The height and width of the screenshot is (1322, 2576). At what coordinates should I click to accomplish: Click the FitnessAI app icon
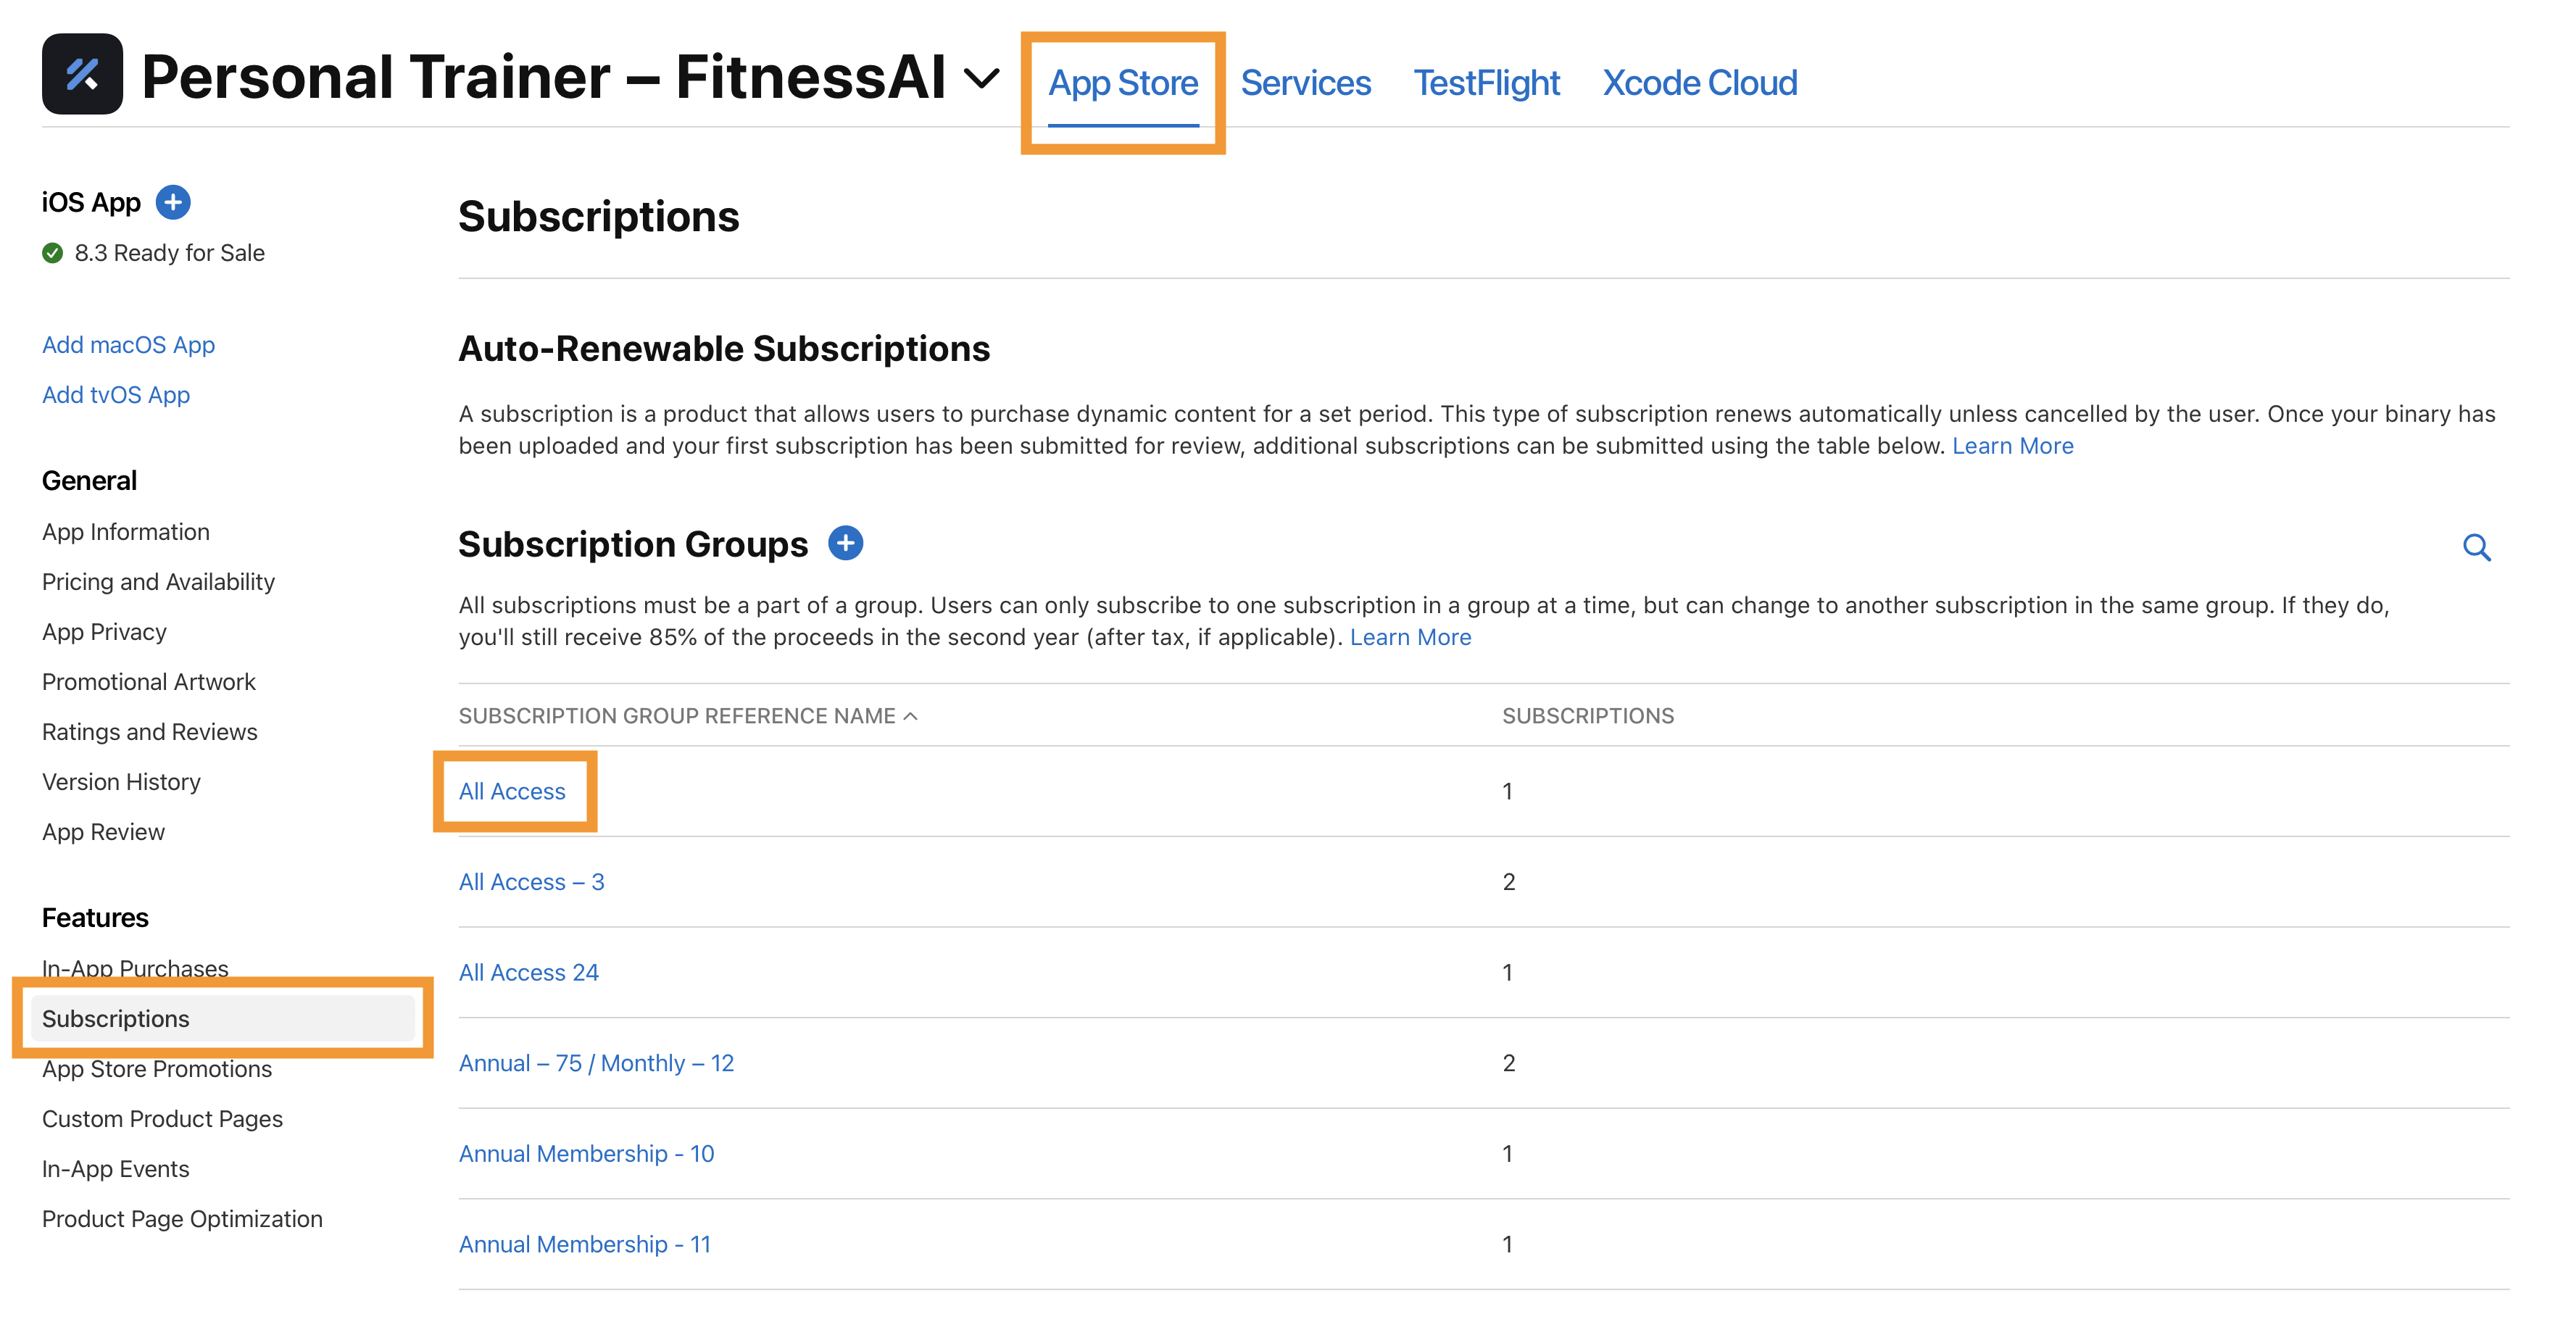[x=82, y=75]
